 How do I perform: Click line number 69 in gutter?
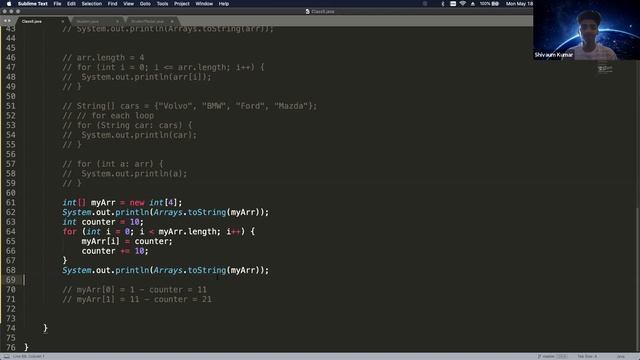11,280
